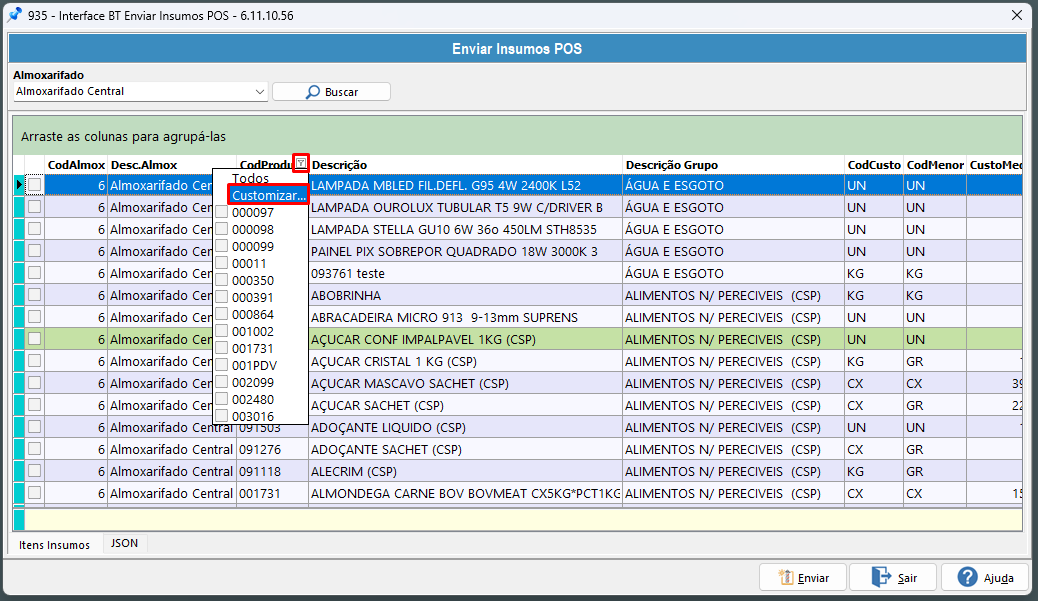Check filter value 003016
Viewport: 1038px width, 601px height.
[x=222, y=416]
